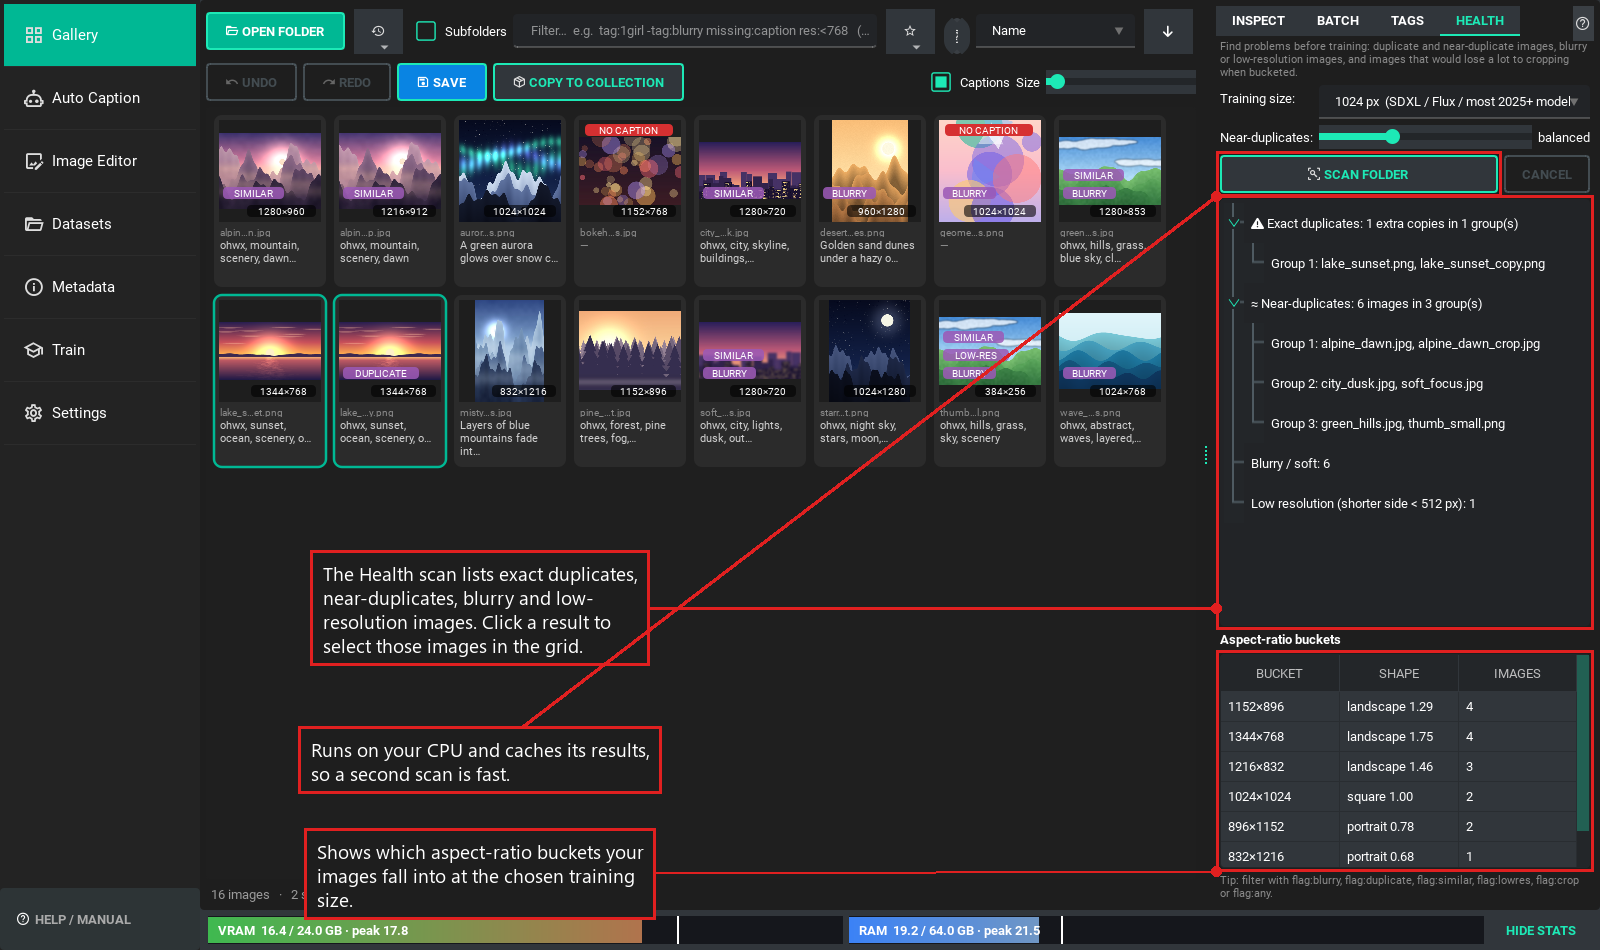Click the square 1.00 shape cell
1600x950 pixels.
click(1398, 797)
